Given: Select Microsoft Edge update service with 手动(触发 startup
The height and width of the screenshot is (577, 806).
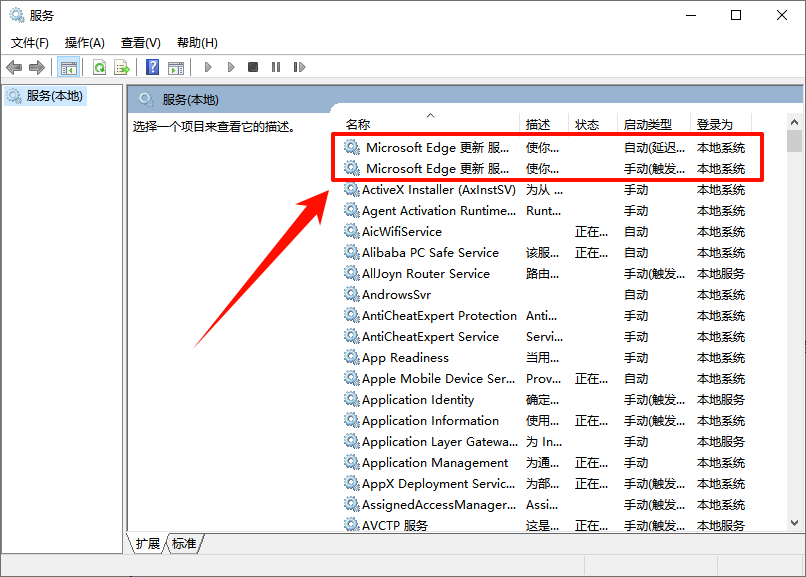Looking at the screenshot, I should click(x=547, y=169).
